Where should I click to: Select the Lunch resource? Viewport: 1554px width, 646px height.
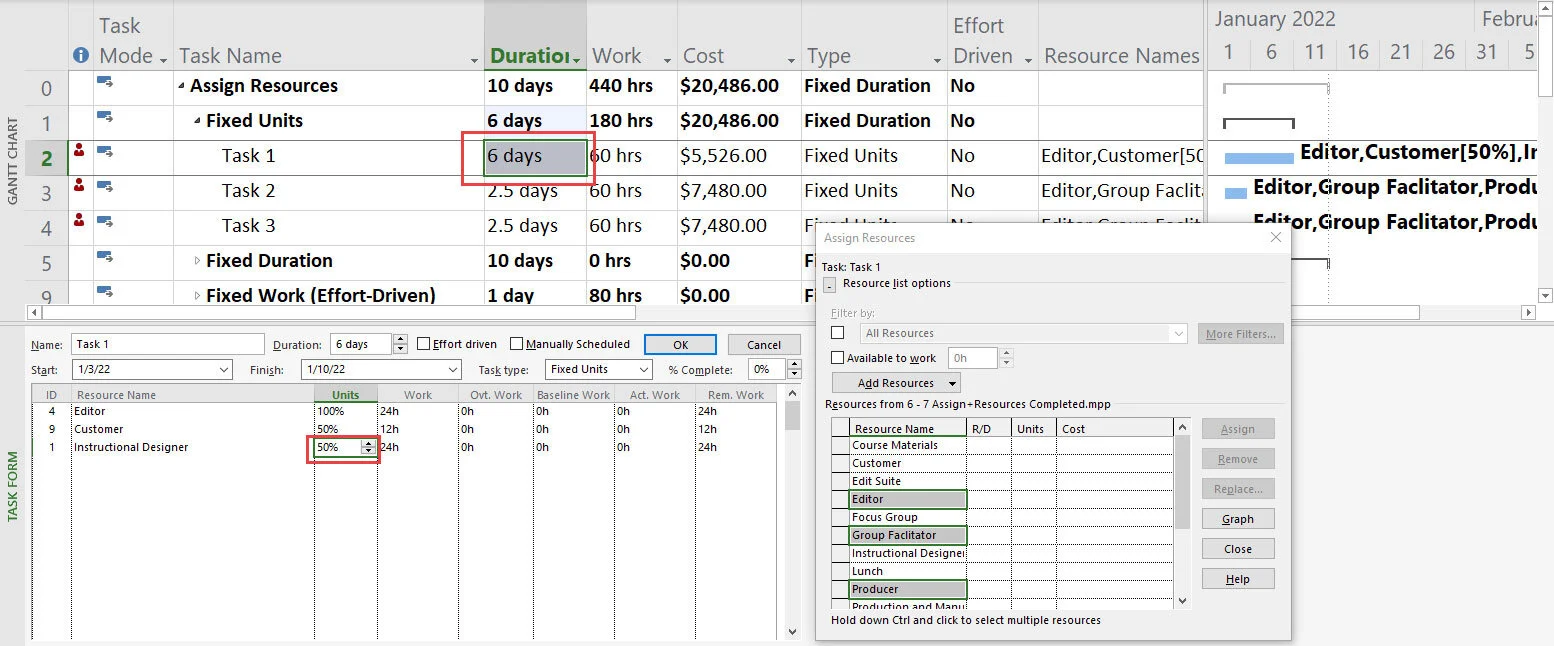tap(908, 571)
